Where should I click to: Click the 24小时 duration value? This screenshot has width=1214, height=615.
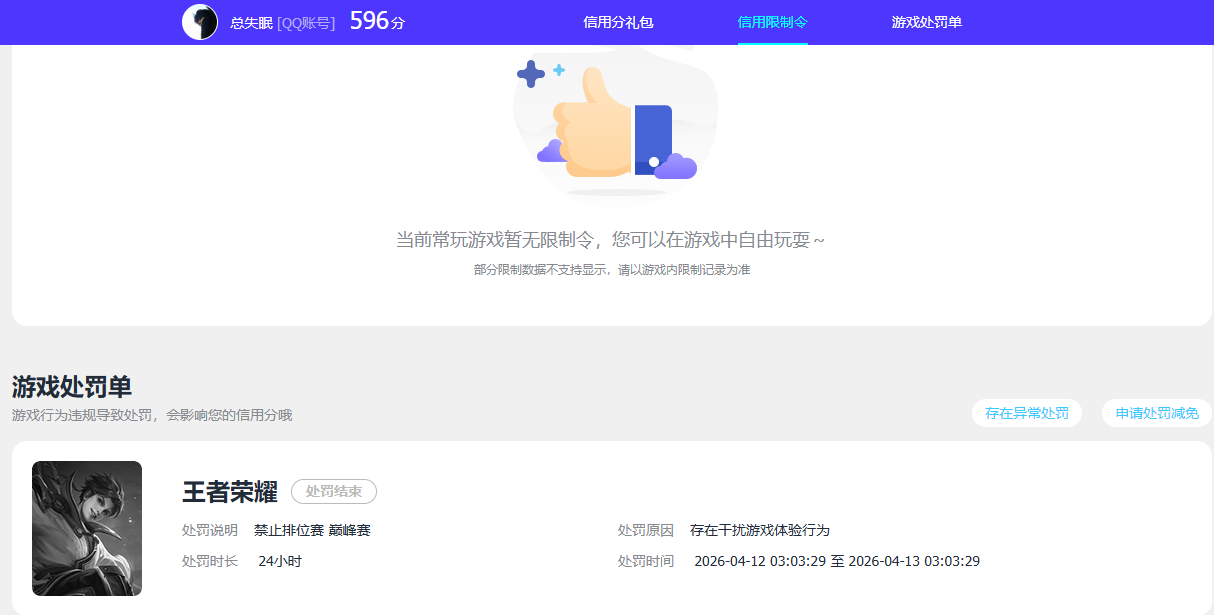pyautogui.click(x=280, y=561)
